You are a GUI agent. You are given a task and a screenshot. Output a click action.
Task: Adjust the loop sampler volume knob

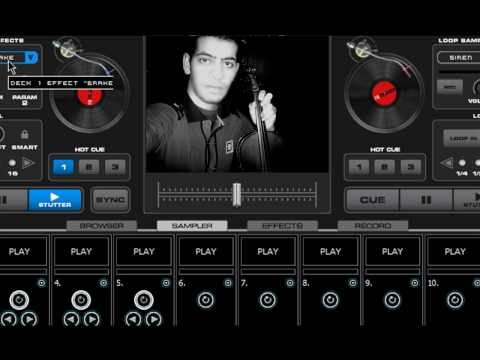coord(477,88)
